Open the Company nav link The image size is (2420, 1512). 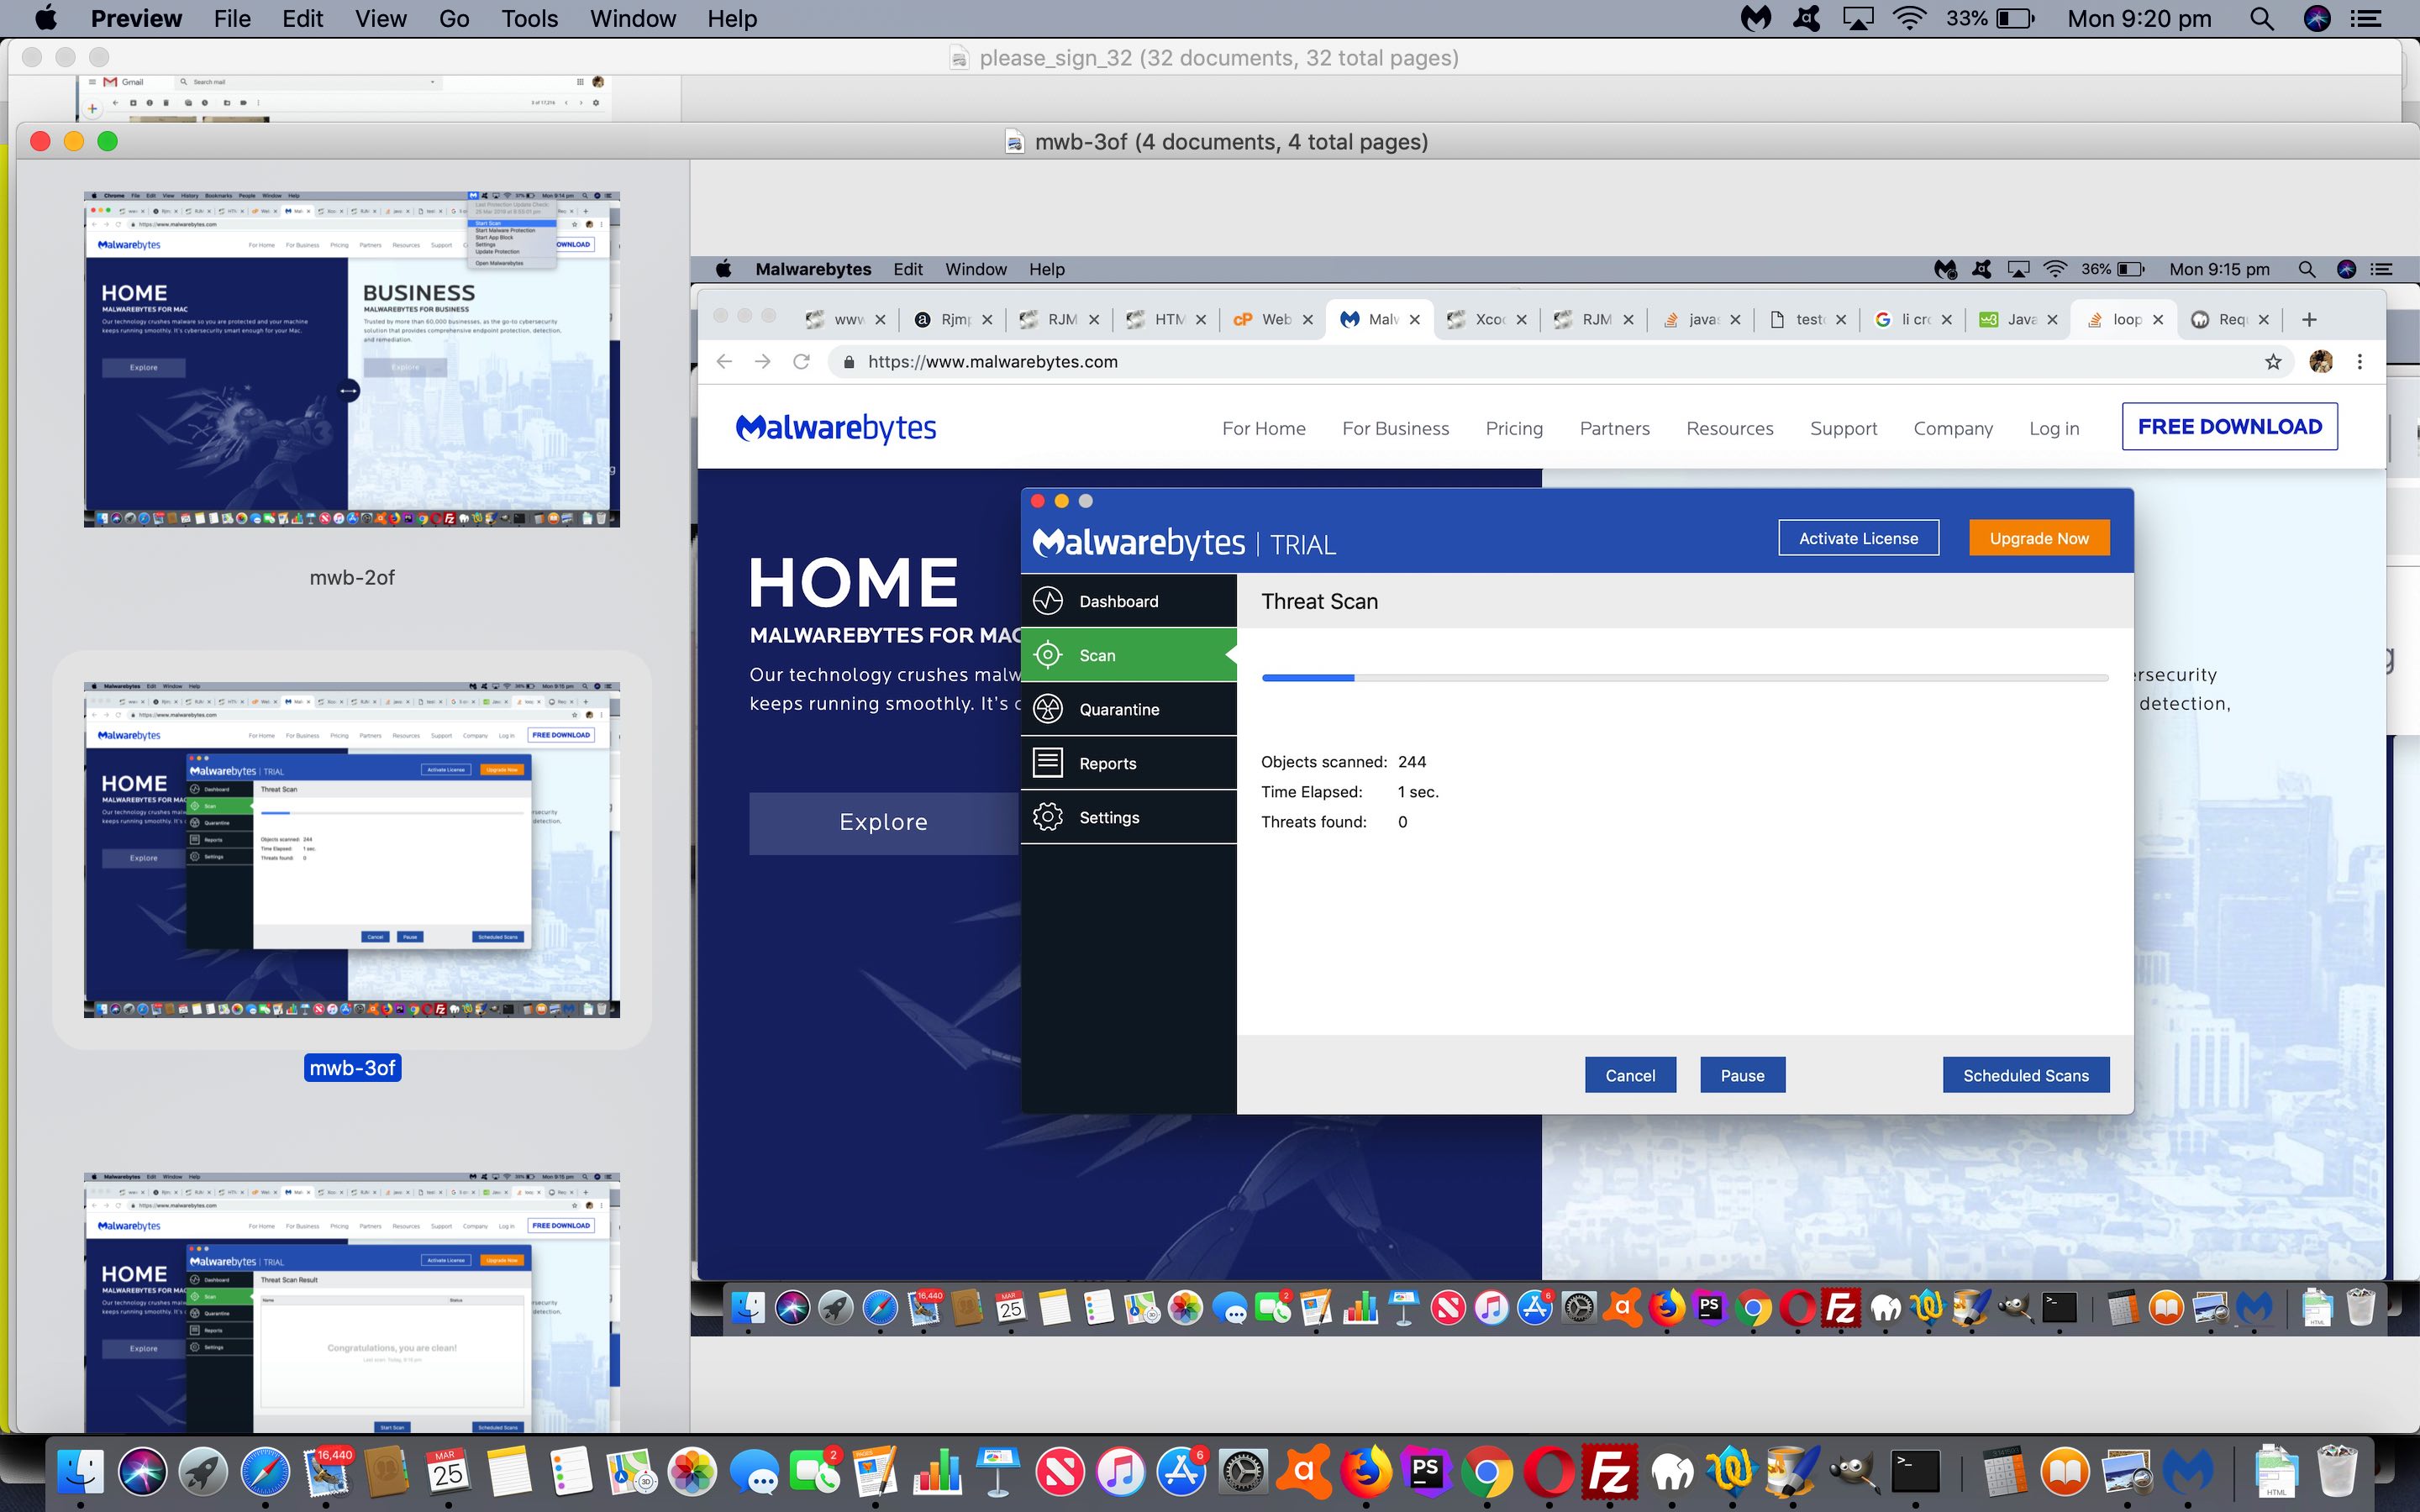(1953, 428)
